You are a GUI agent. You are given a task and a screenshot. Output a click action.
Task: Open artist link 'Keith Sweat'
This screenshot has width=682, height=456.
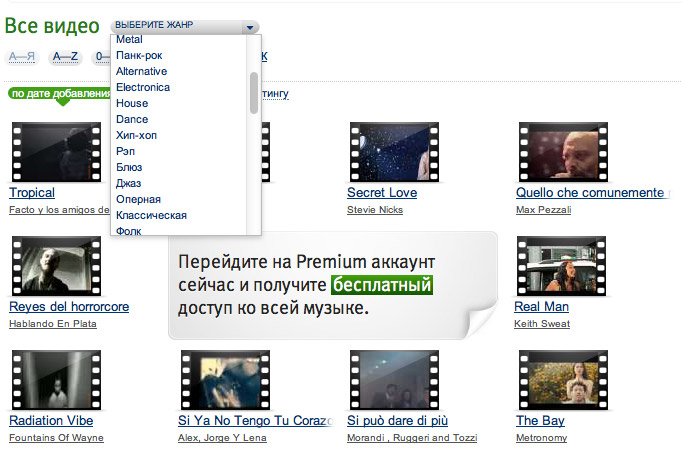541,324
